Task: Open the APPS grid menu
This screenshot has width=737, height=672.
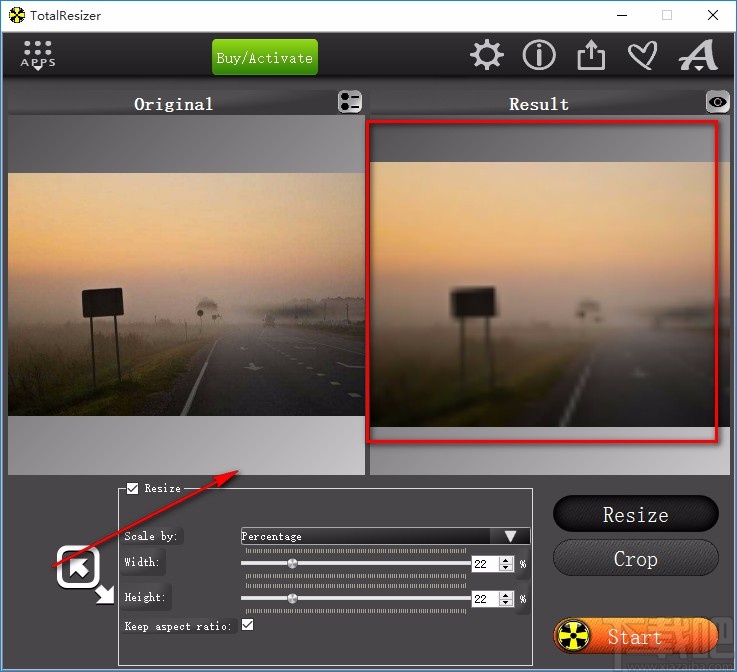Action: point(38,55)
